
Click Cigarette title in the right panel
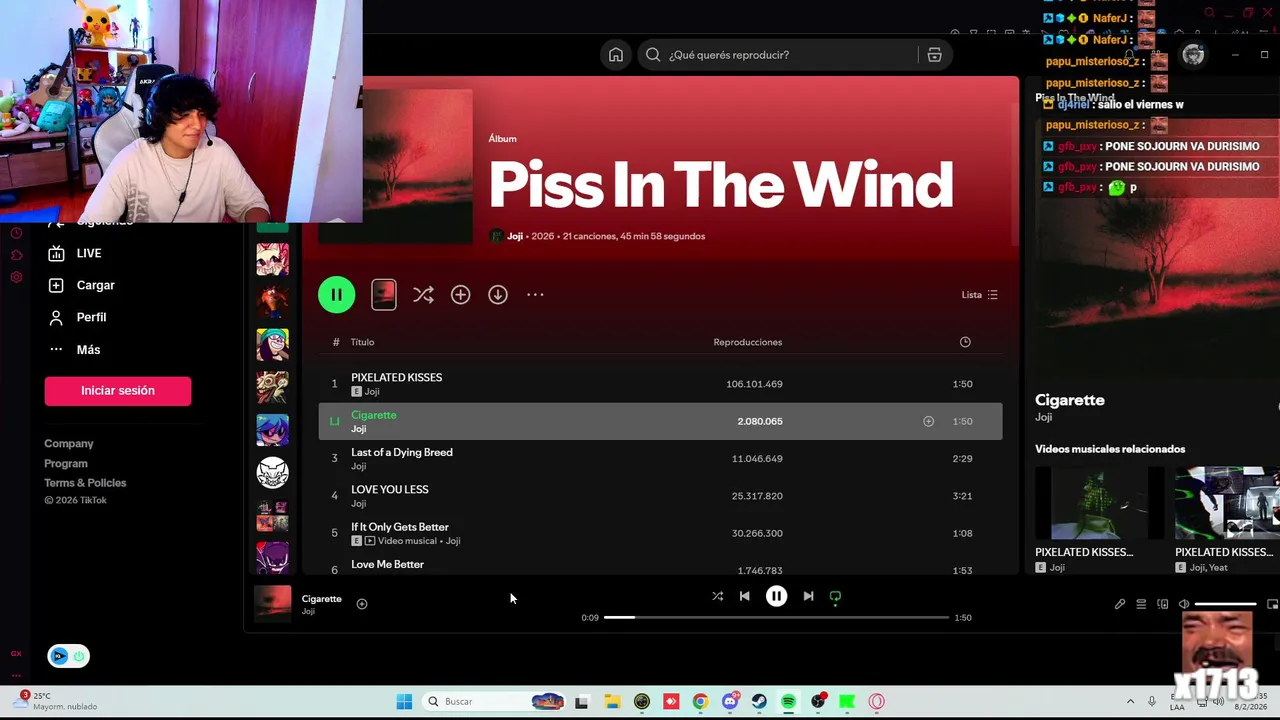1070,400
